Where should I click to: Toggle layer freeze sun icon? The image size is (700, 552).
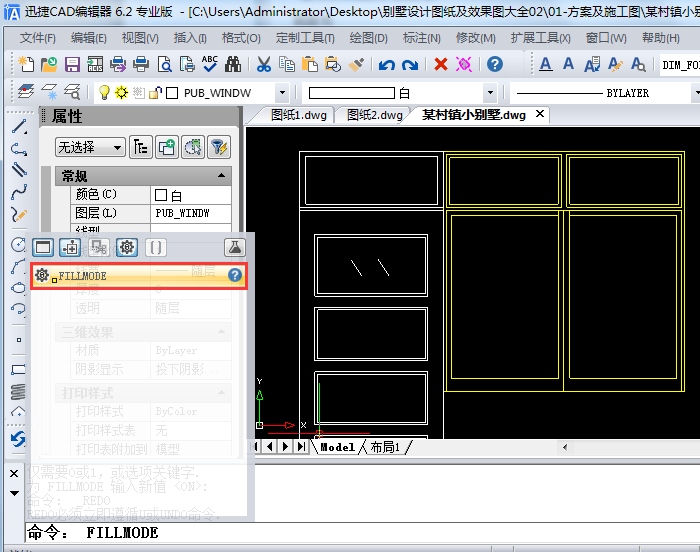121,92
